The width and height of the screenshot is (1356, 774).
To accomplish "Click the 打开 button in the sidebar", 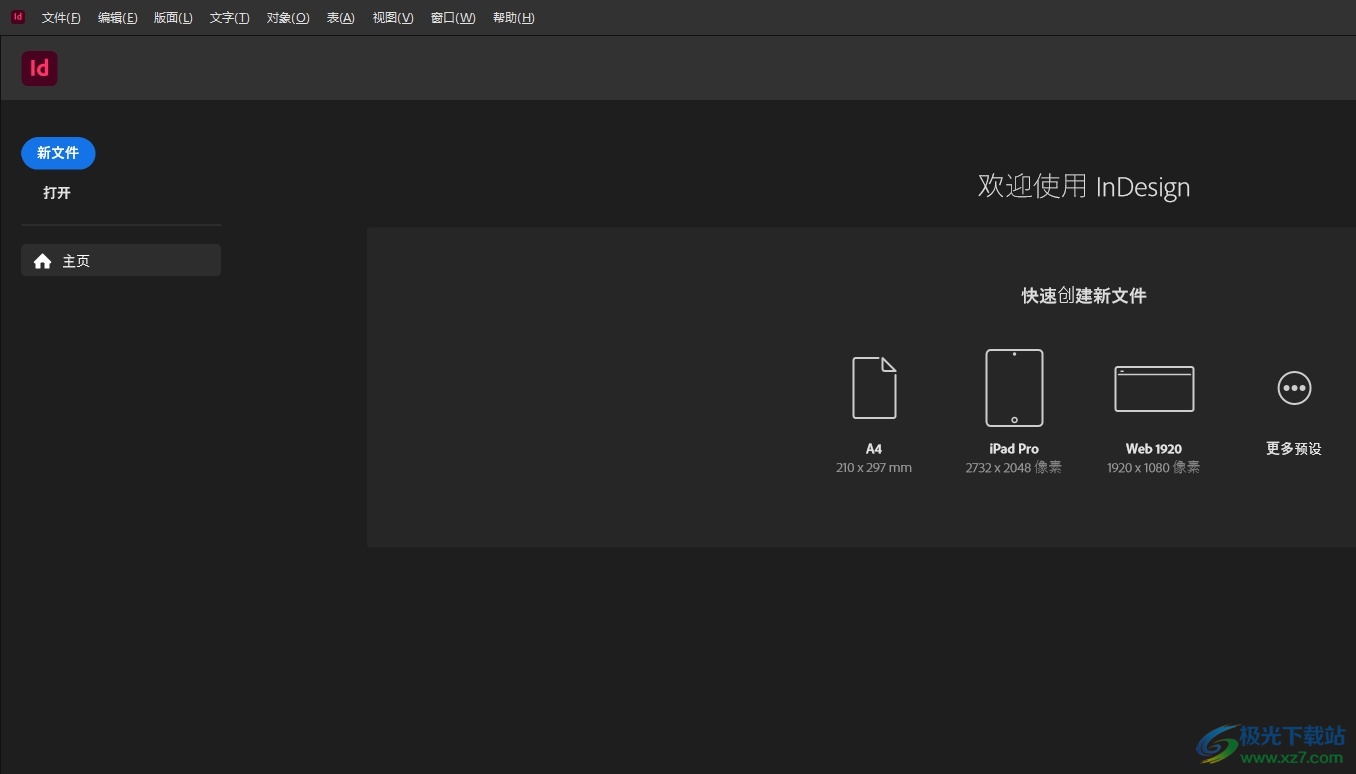I will (x=57, y=193).
